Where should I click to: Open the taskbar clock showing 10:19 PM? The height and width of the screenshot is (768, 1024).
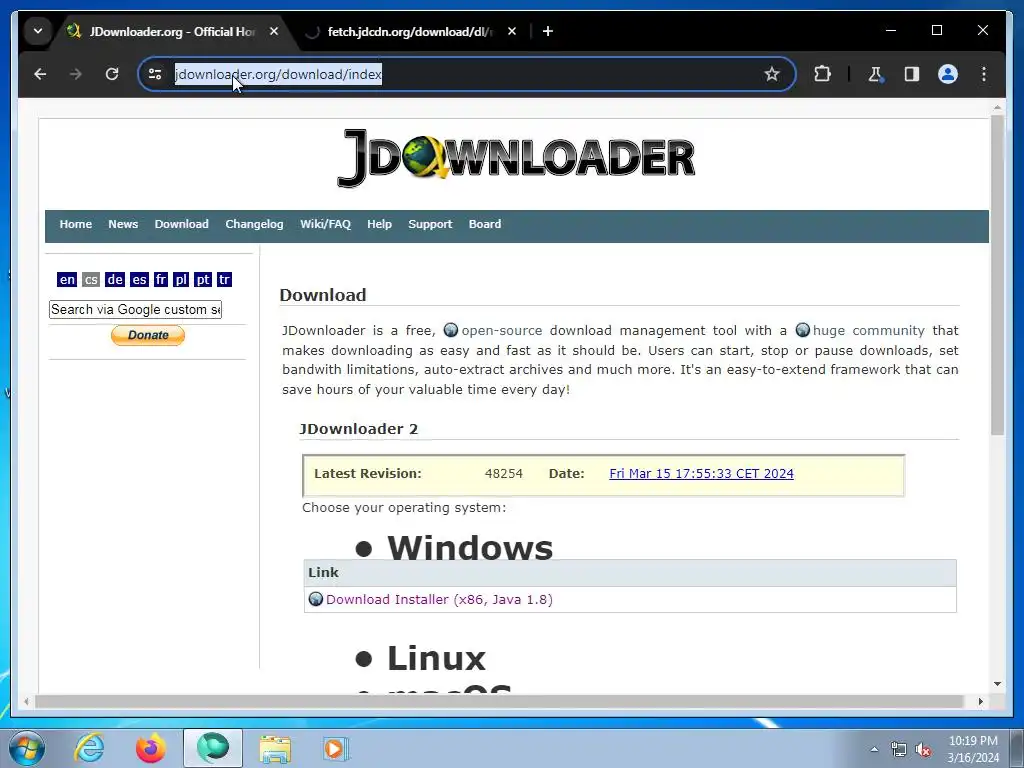[x=973, y=749]
